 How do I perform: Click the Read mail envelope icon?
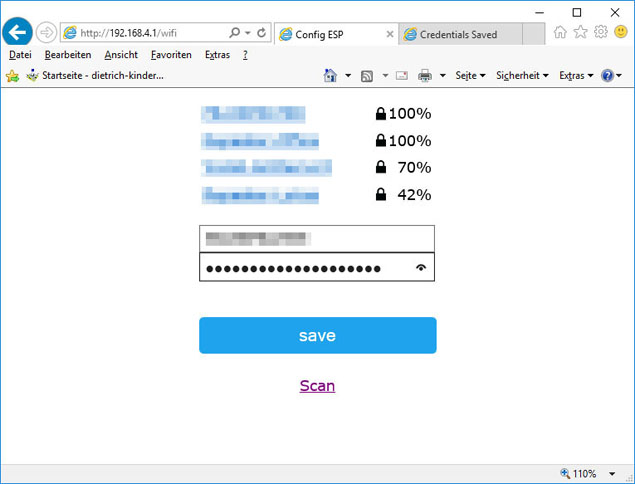402,76
